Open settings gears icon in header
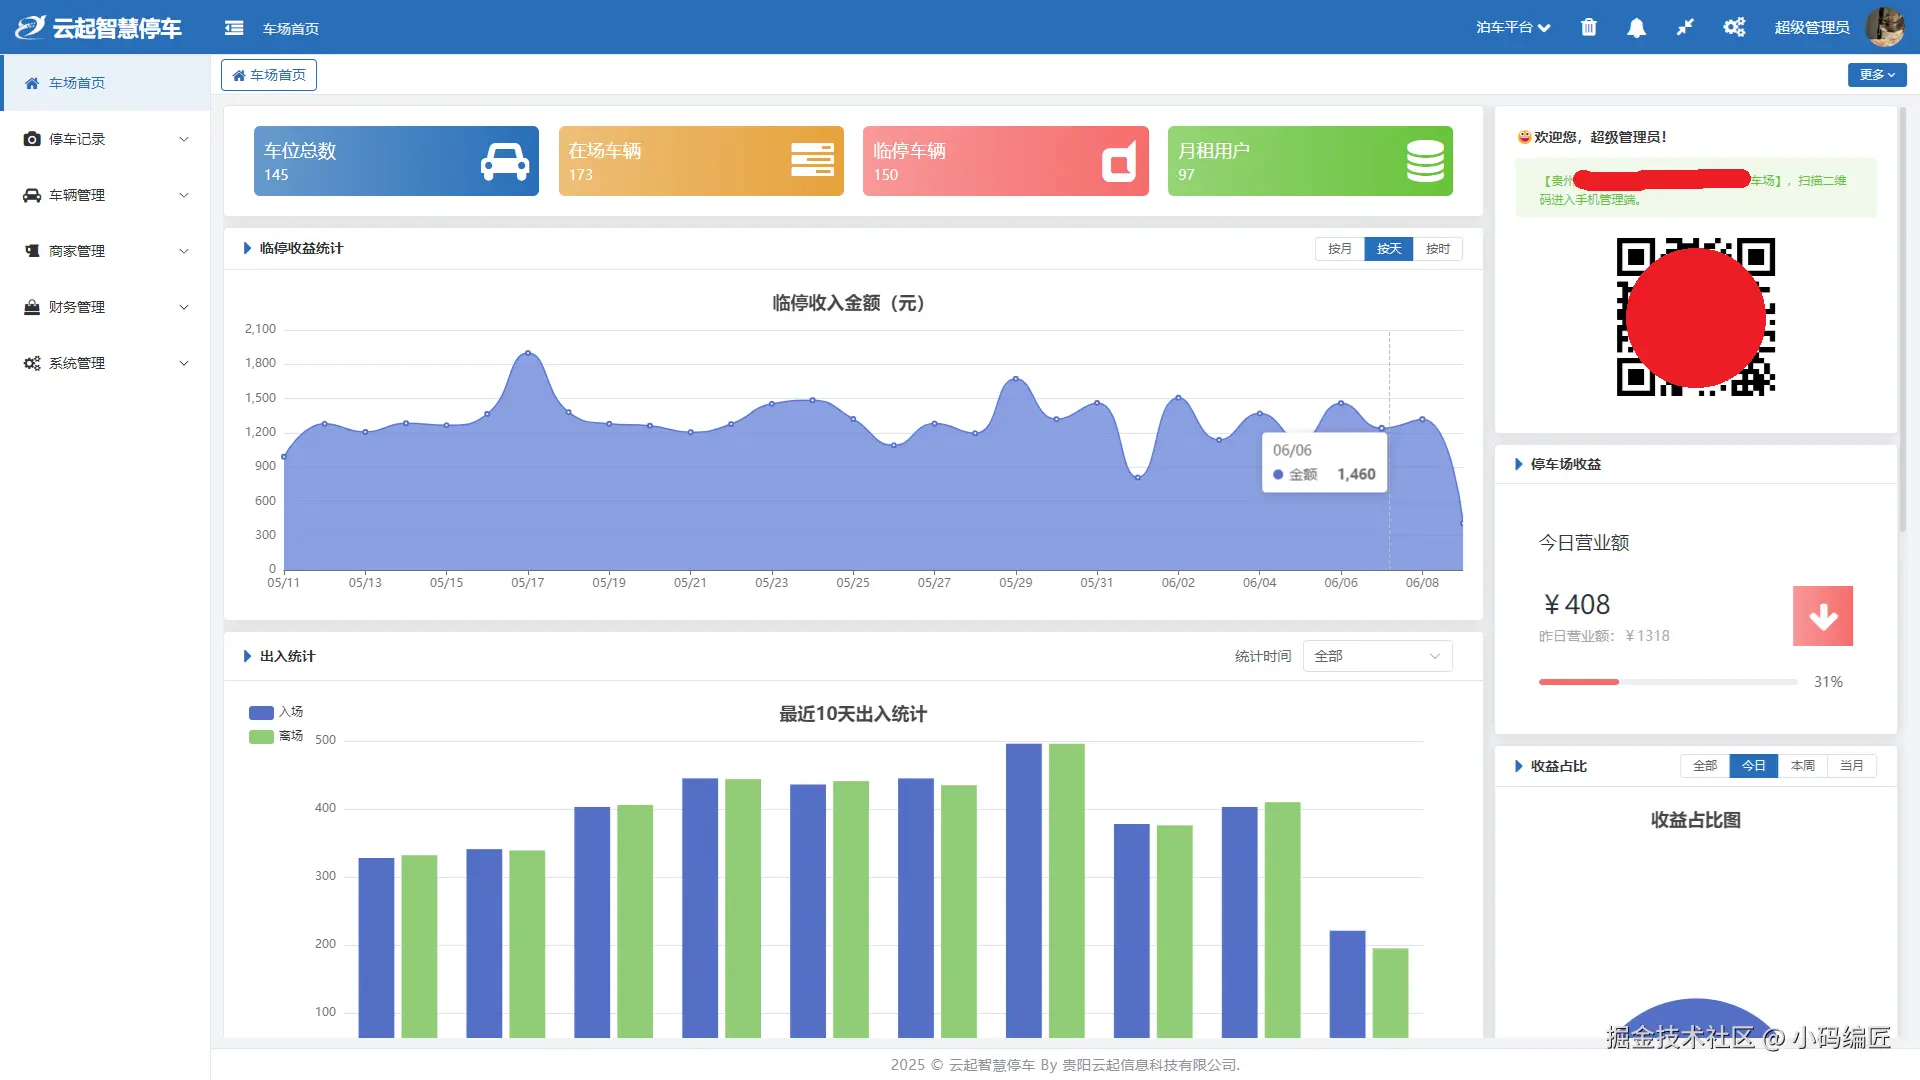This screenshot has height=1080, width=1920. [x=1734, y=27]
